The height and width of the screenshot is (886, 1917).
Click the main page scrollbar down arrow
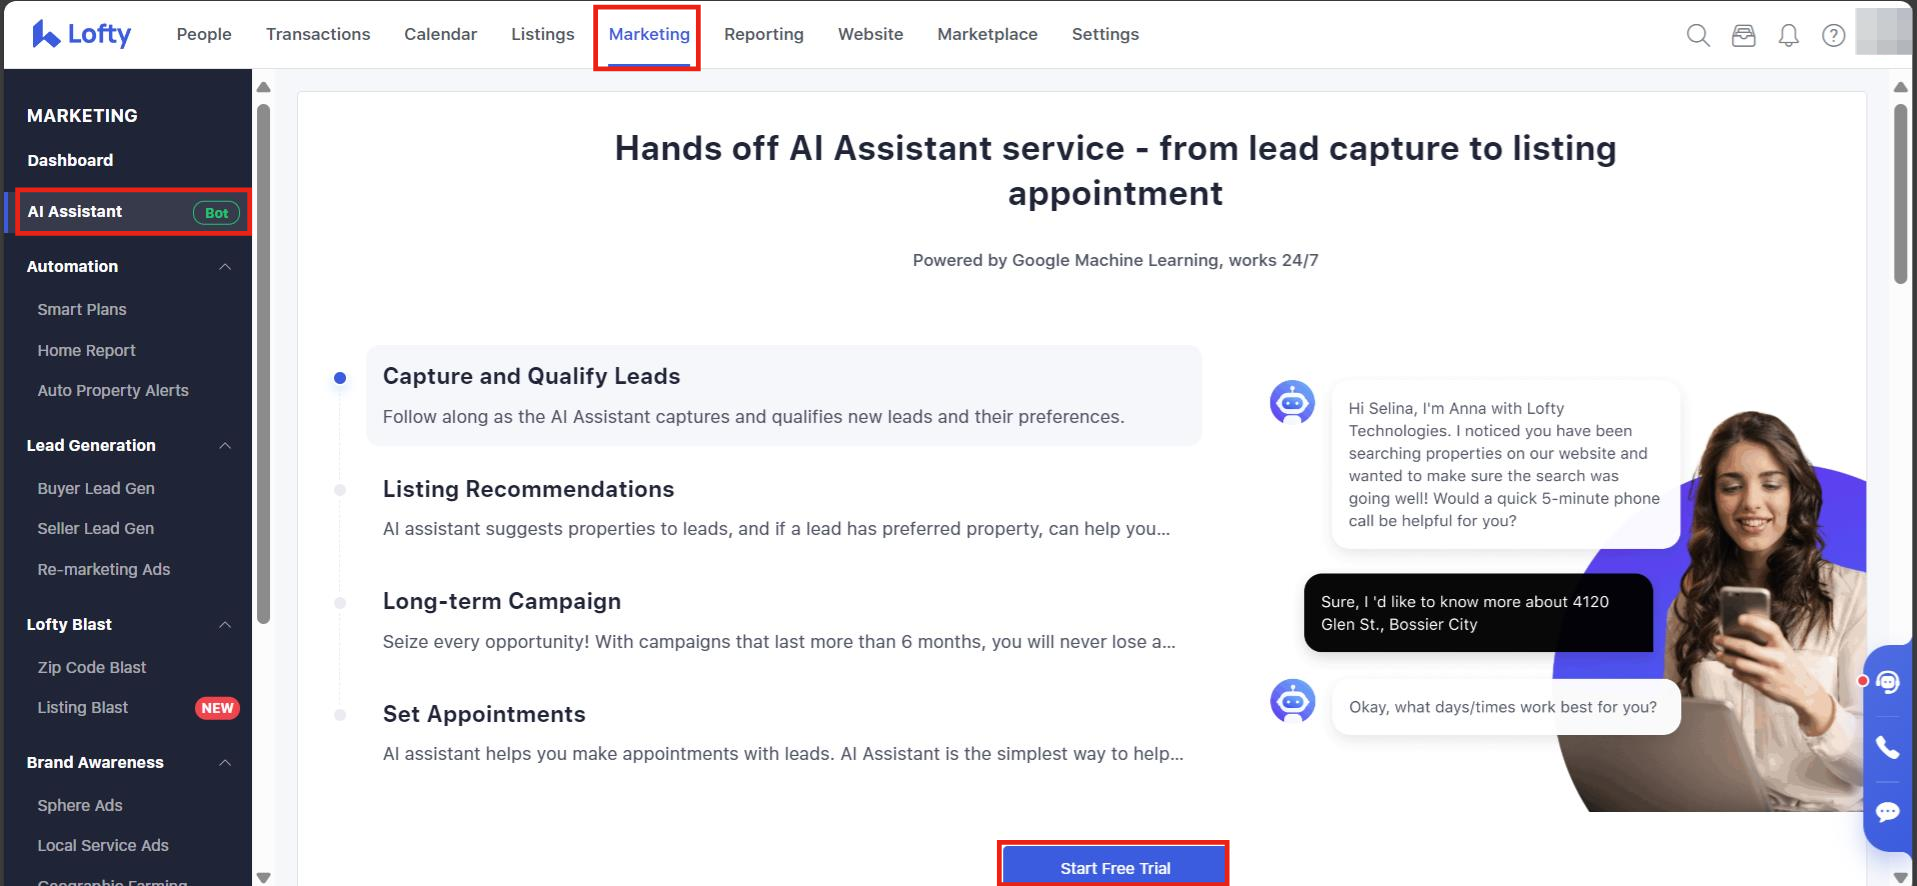[x=1900, y=877]
